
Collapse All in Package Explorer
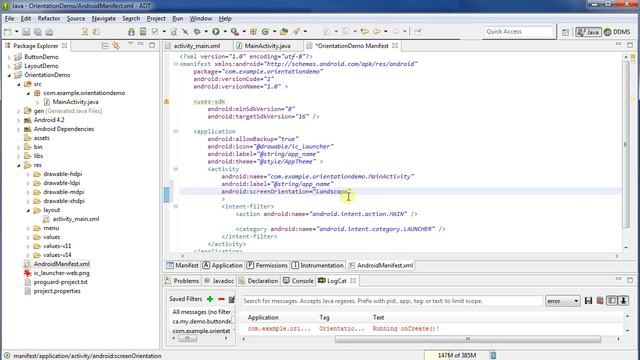click(105, 46)
